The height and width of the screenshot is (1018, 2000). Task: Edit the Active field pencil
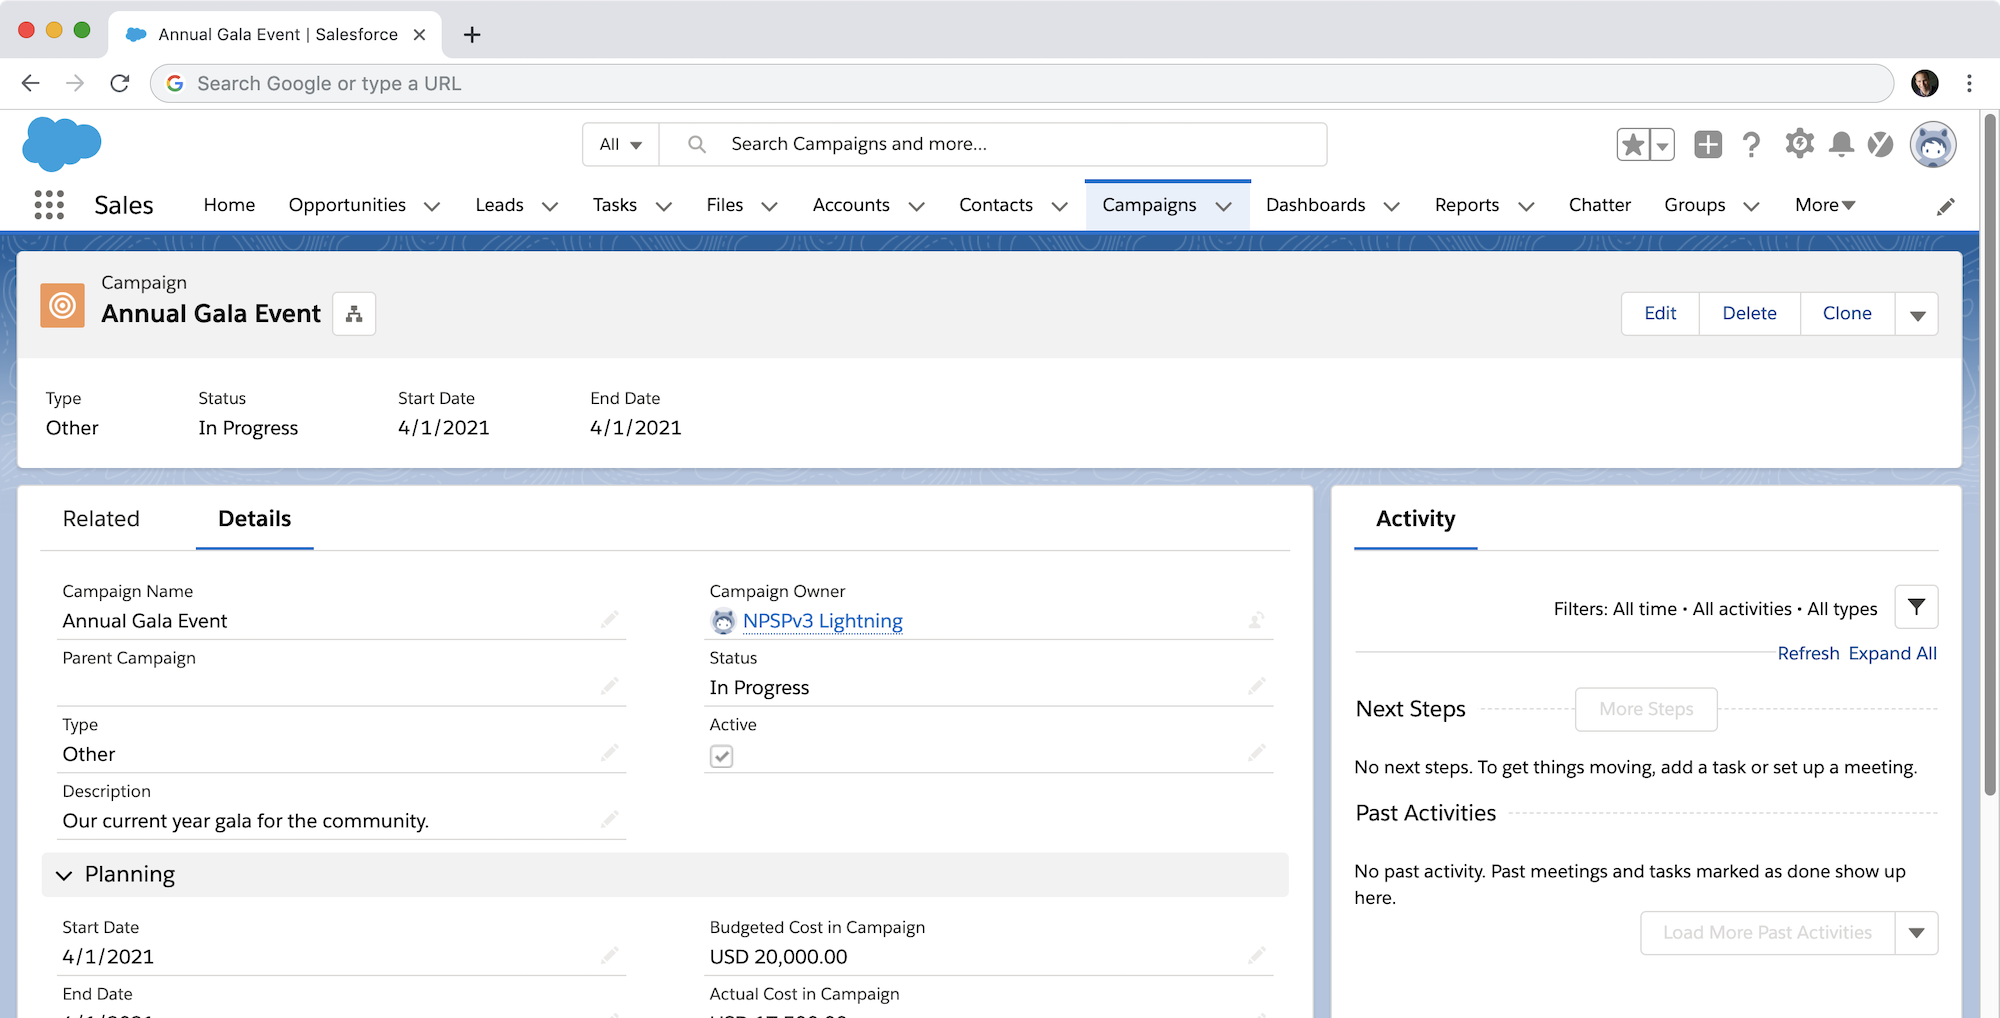coord(1256,753)
